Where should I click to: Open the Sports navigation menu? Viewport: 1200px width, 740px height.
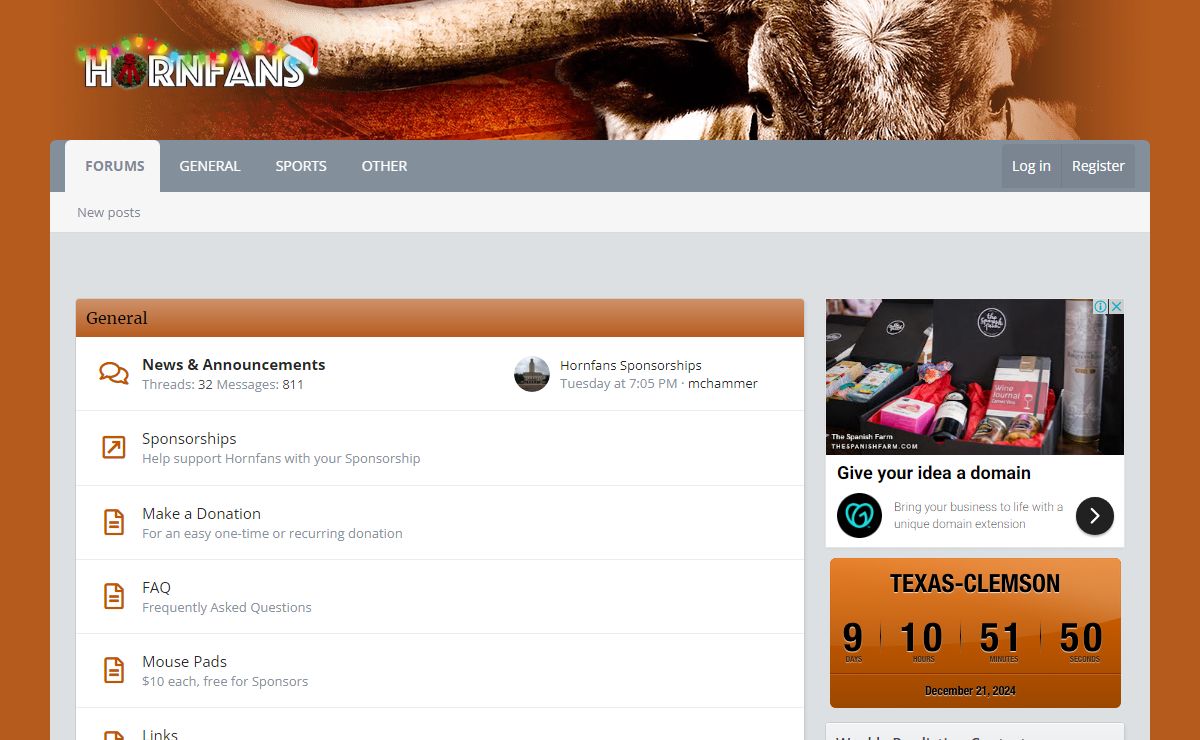(x=301, y=166)
